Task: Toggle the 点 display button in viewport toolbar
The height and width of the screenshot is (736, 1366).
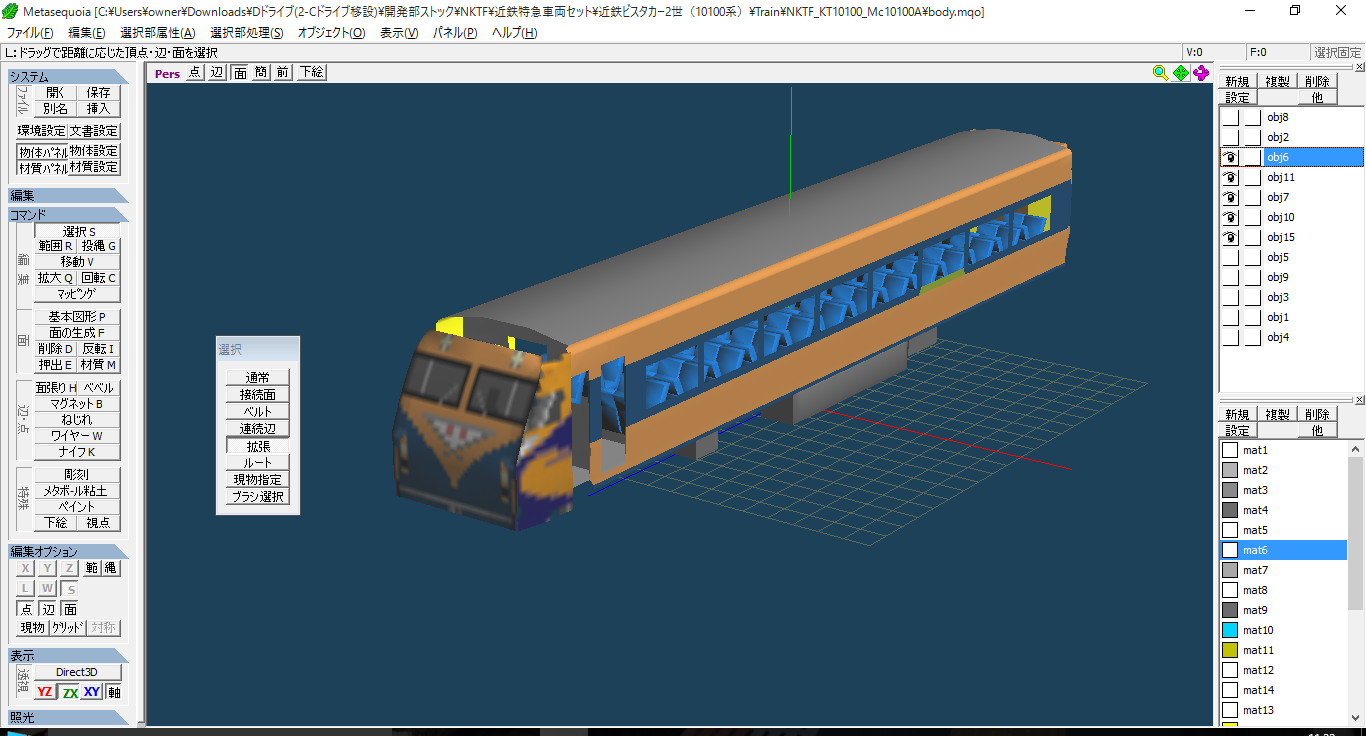Action: point(195,73)
